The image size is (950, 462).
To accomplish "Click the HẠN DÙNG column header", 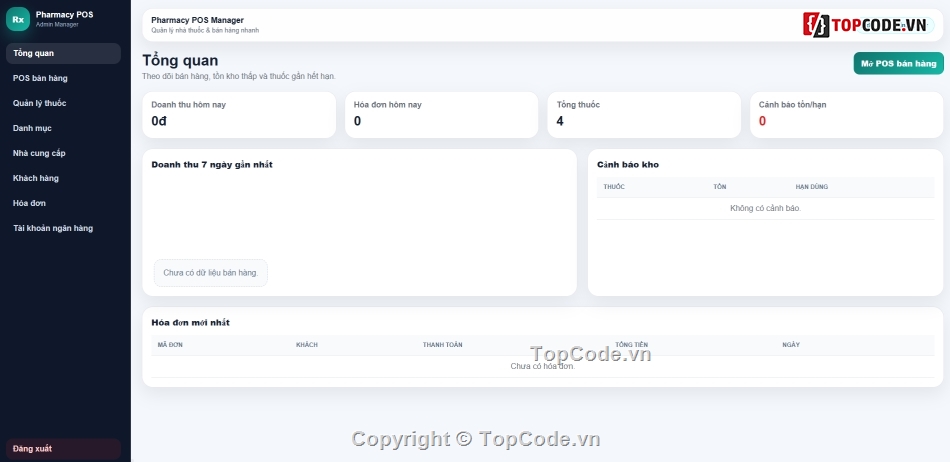I will coord(812,186).
